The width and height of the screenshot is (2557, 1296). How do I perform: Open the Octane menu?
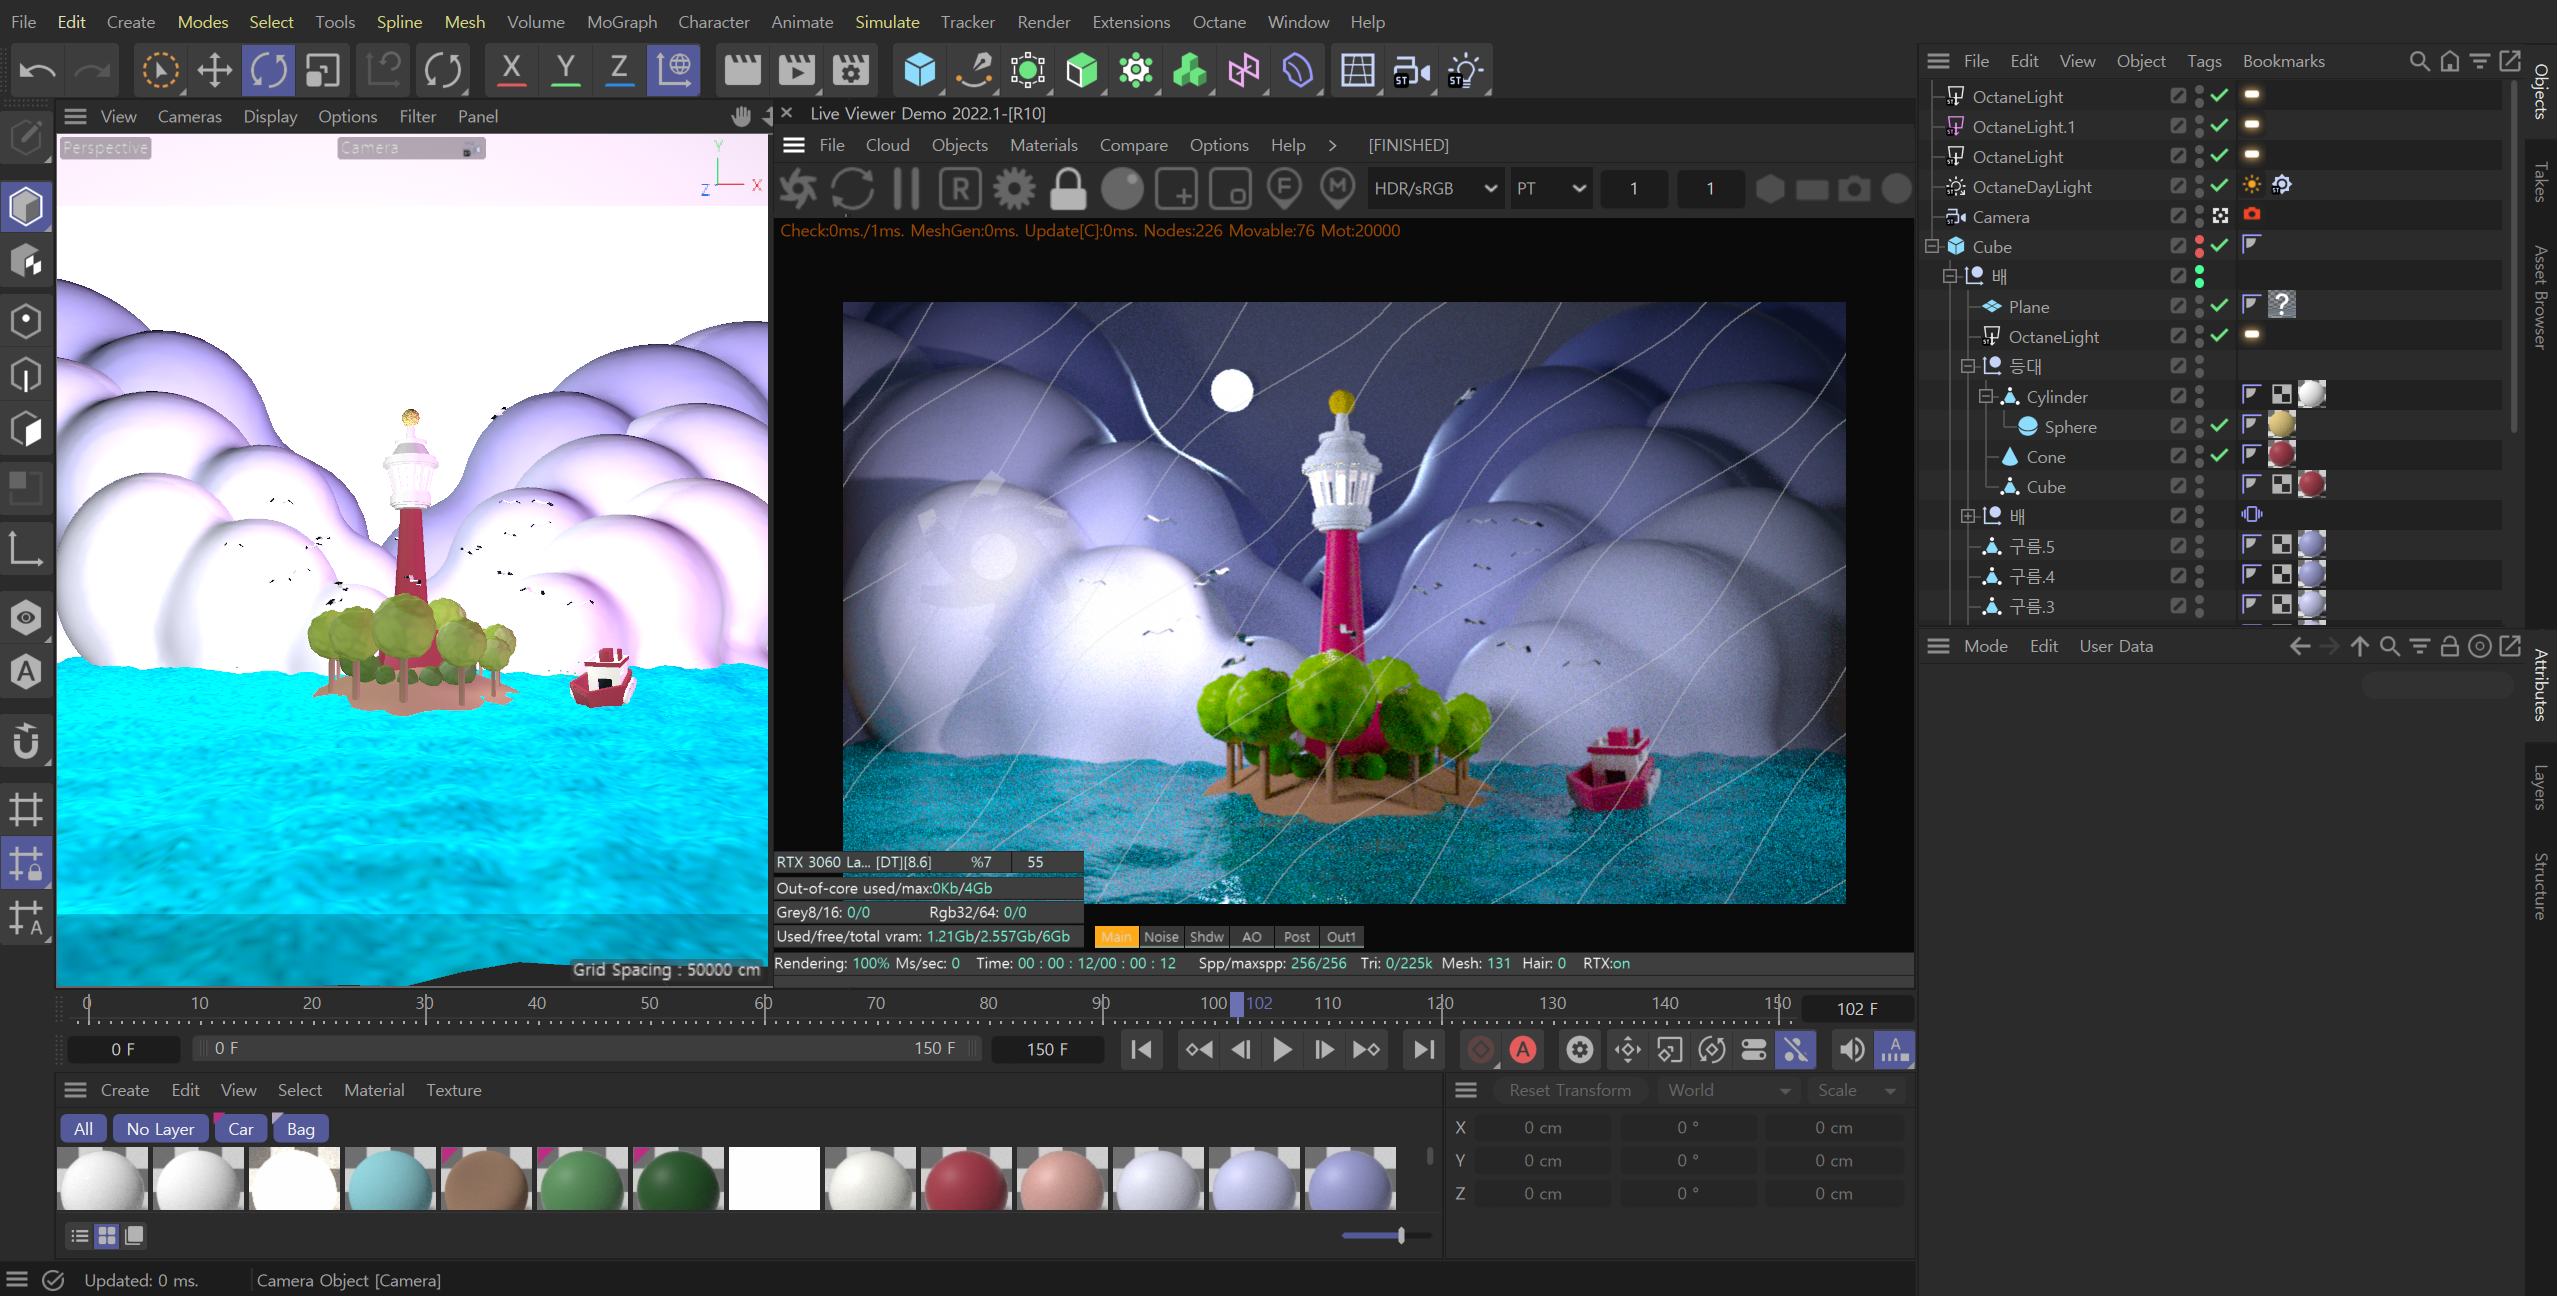point(1219,22)
